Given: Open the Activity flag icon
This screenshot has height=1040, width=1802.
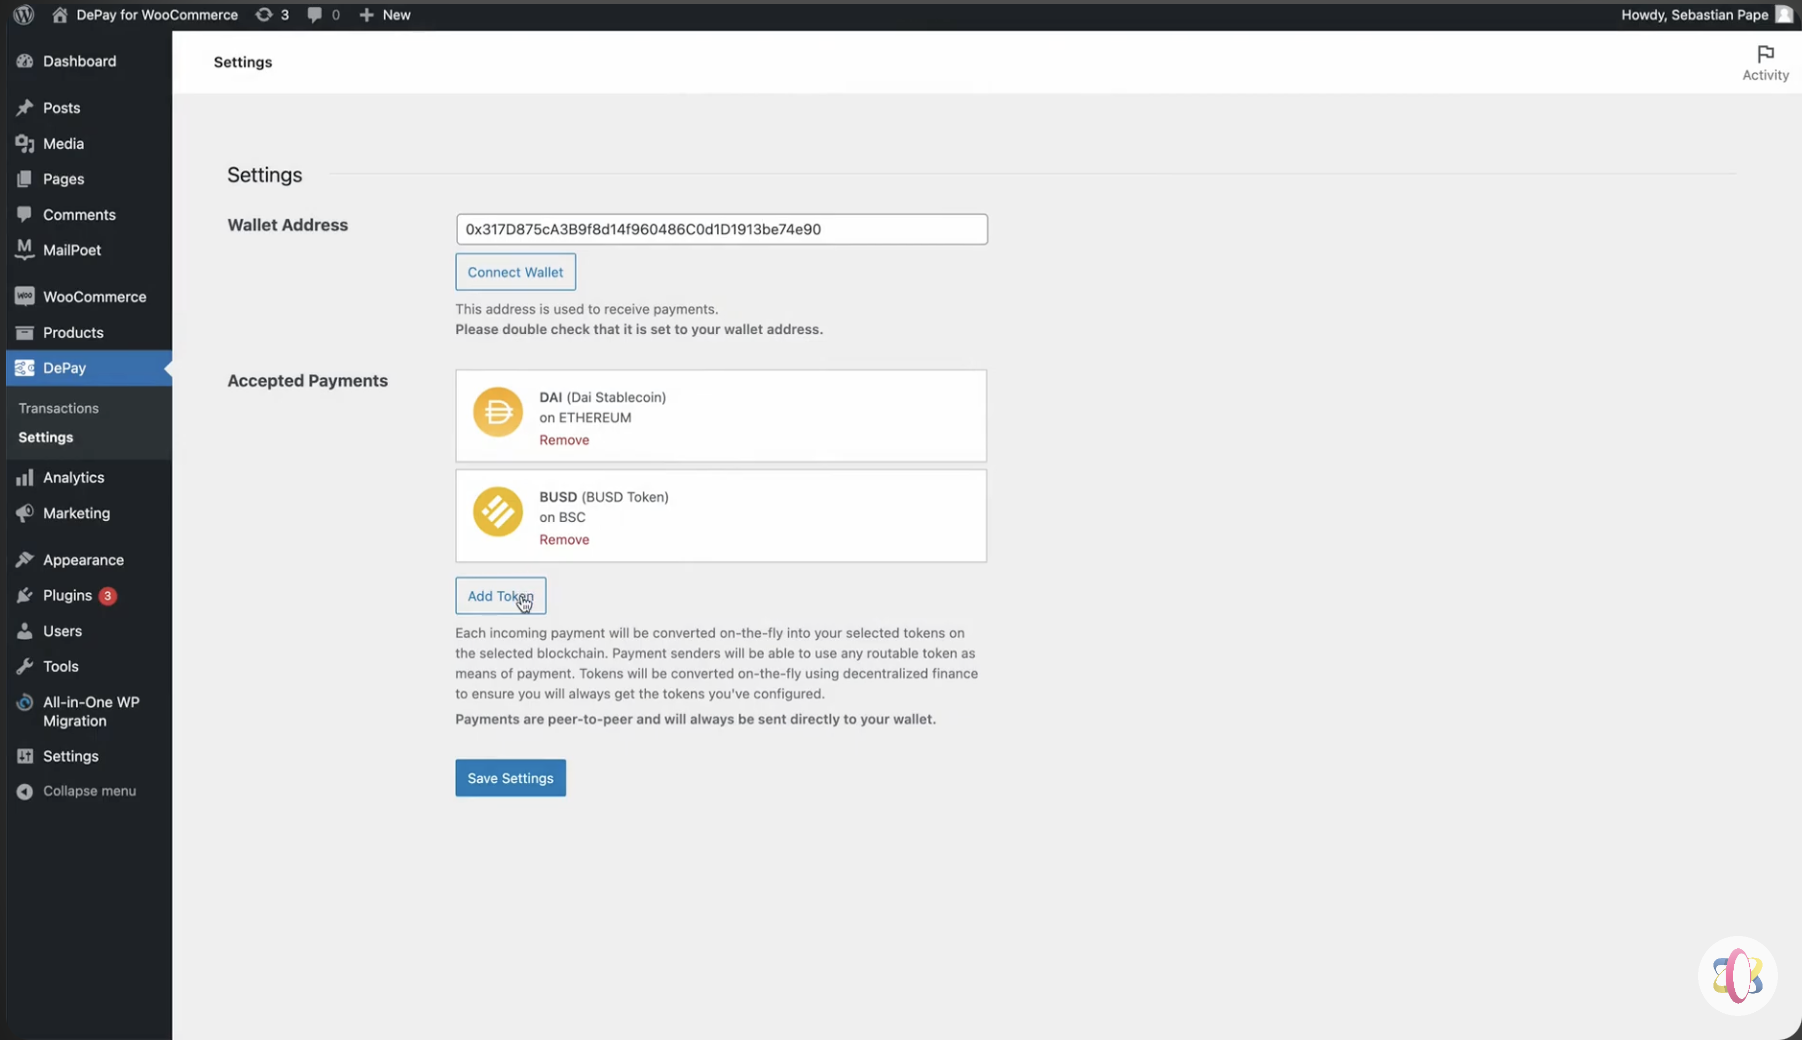Looking at the screenshot, I should [1764, 53].
